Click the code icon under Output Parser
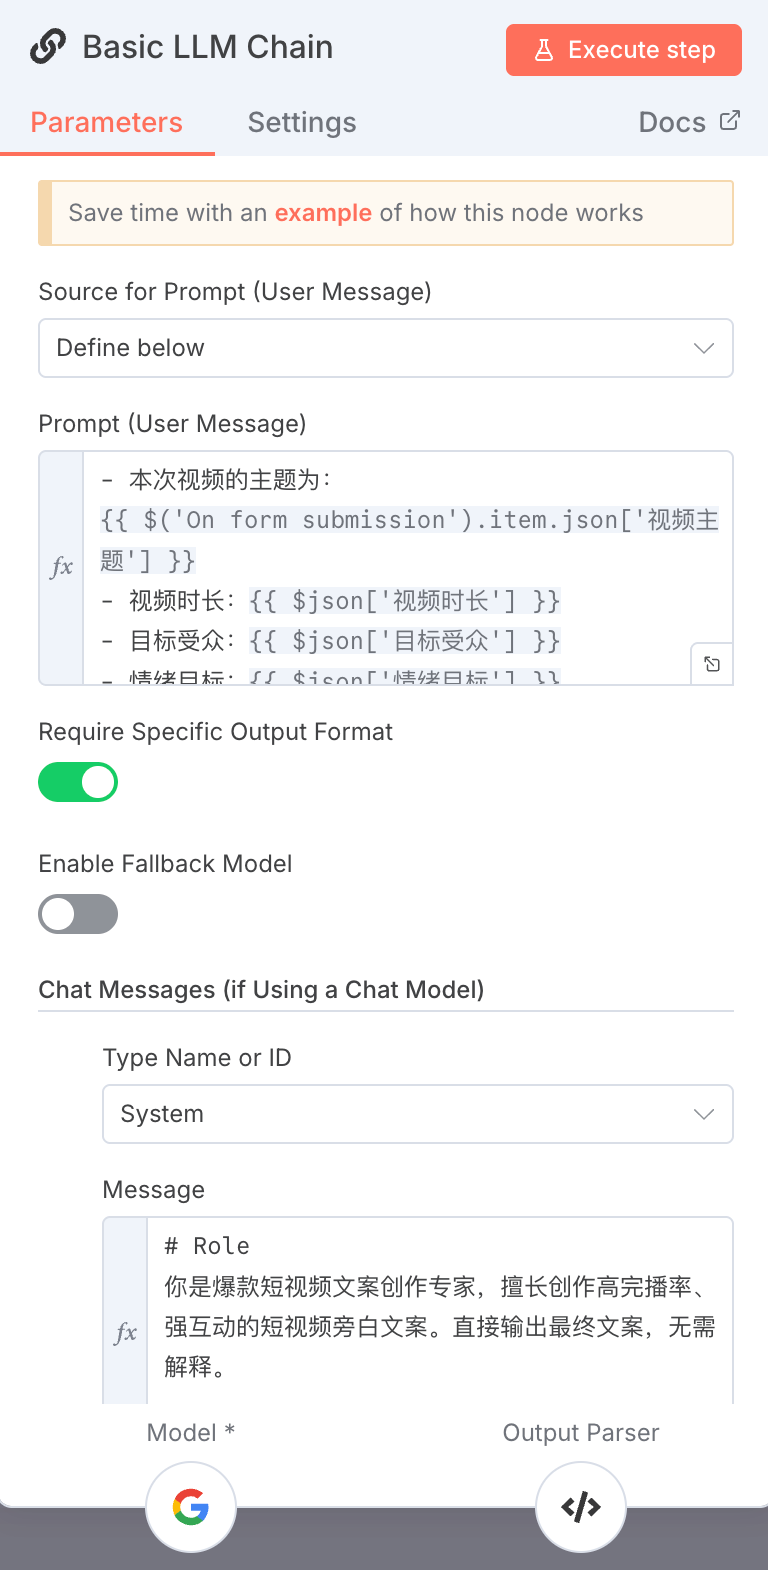Screen dimensions: 768x1570 tap(580, 1507)
